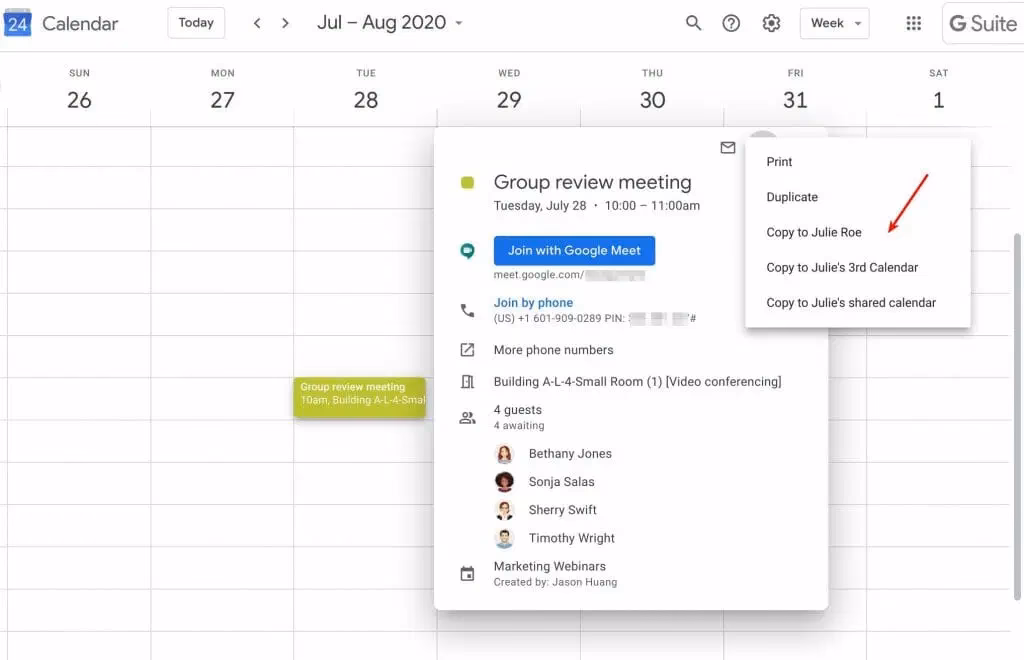The width and height of the screenshot is (1024, 660).
Task: Choose Copy to Julie's 3rd Calendar
Action: pyautogui.click(x=857, y=268)
